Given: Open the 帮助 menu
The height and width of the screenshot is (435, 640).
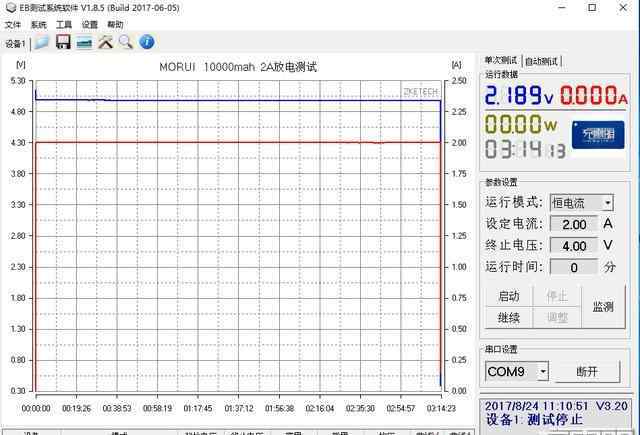Looking at the screenshot, I should (116, 25).
